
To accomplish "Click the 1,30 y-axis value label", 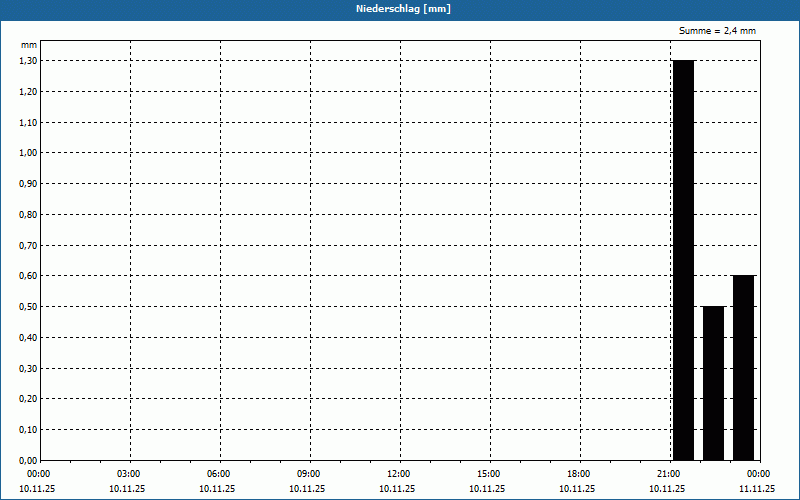I will [x=28, y=61].
